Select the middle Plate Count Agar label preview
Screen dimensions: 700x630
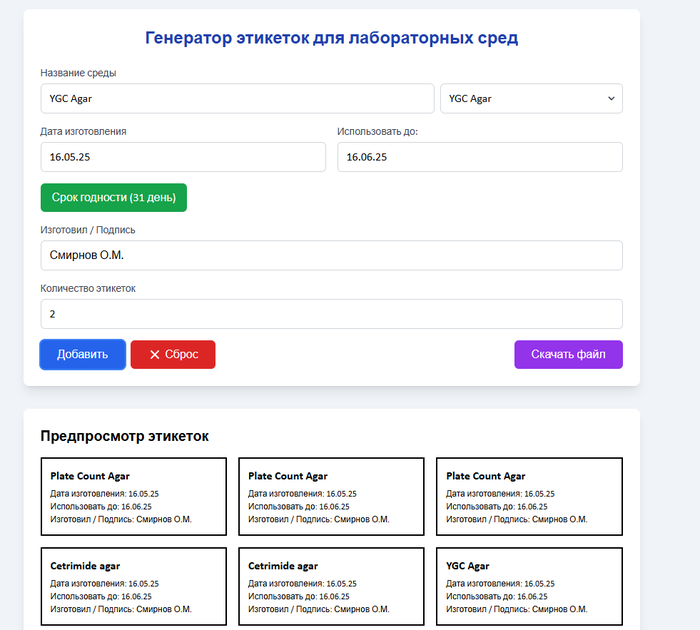tap(331, 497)
